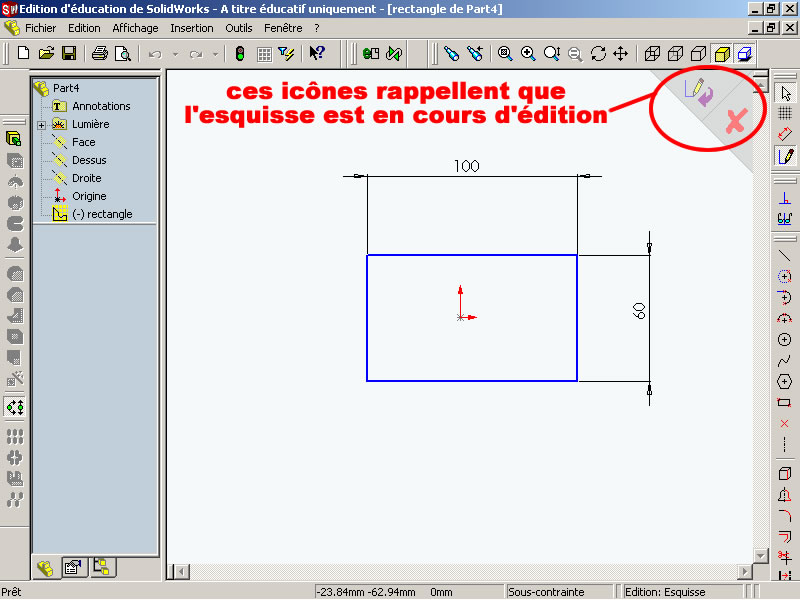Click the Trim entities icon
Viewport: 800px width, 600px height.
point(784,556)
